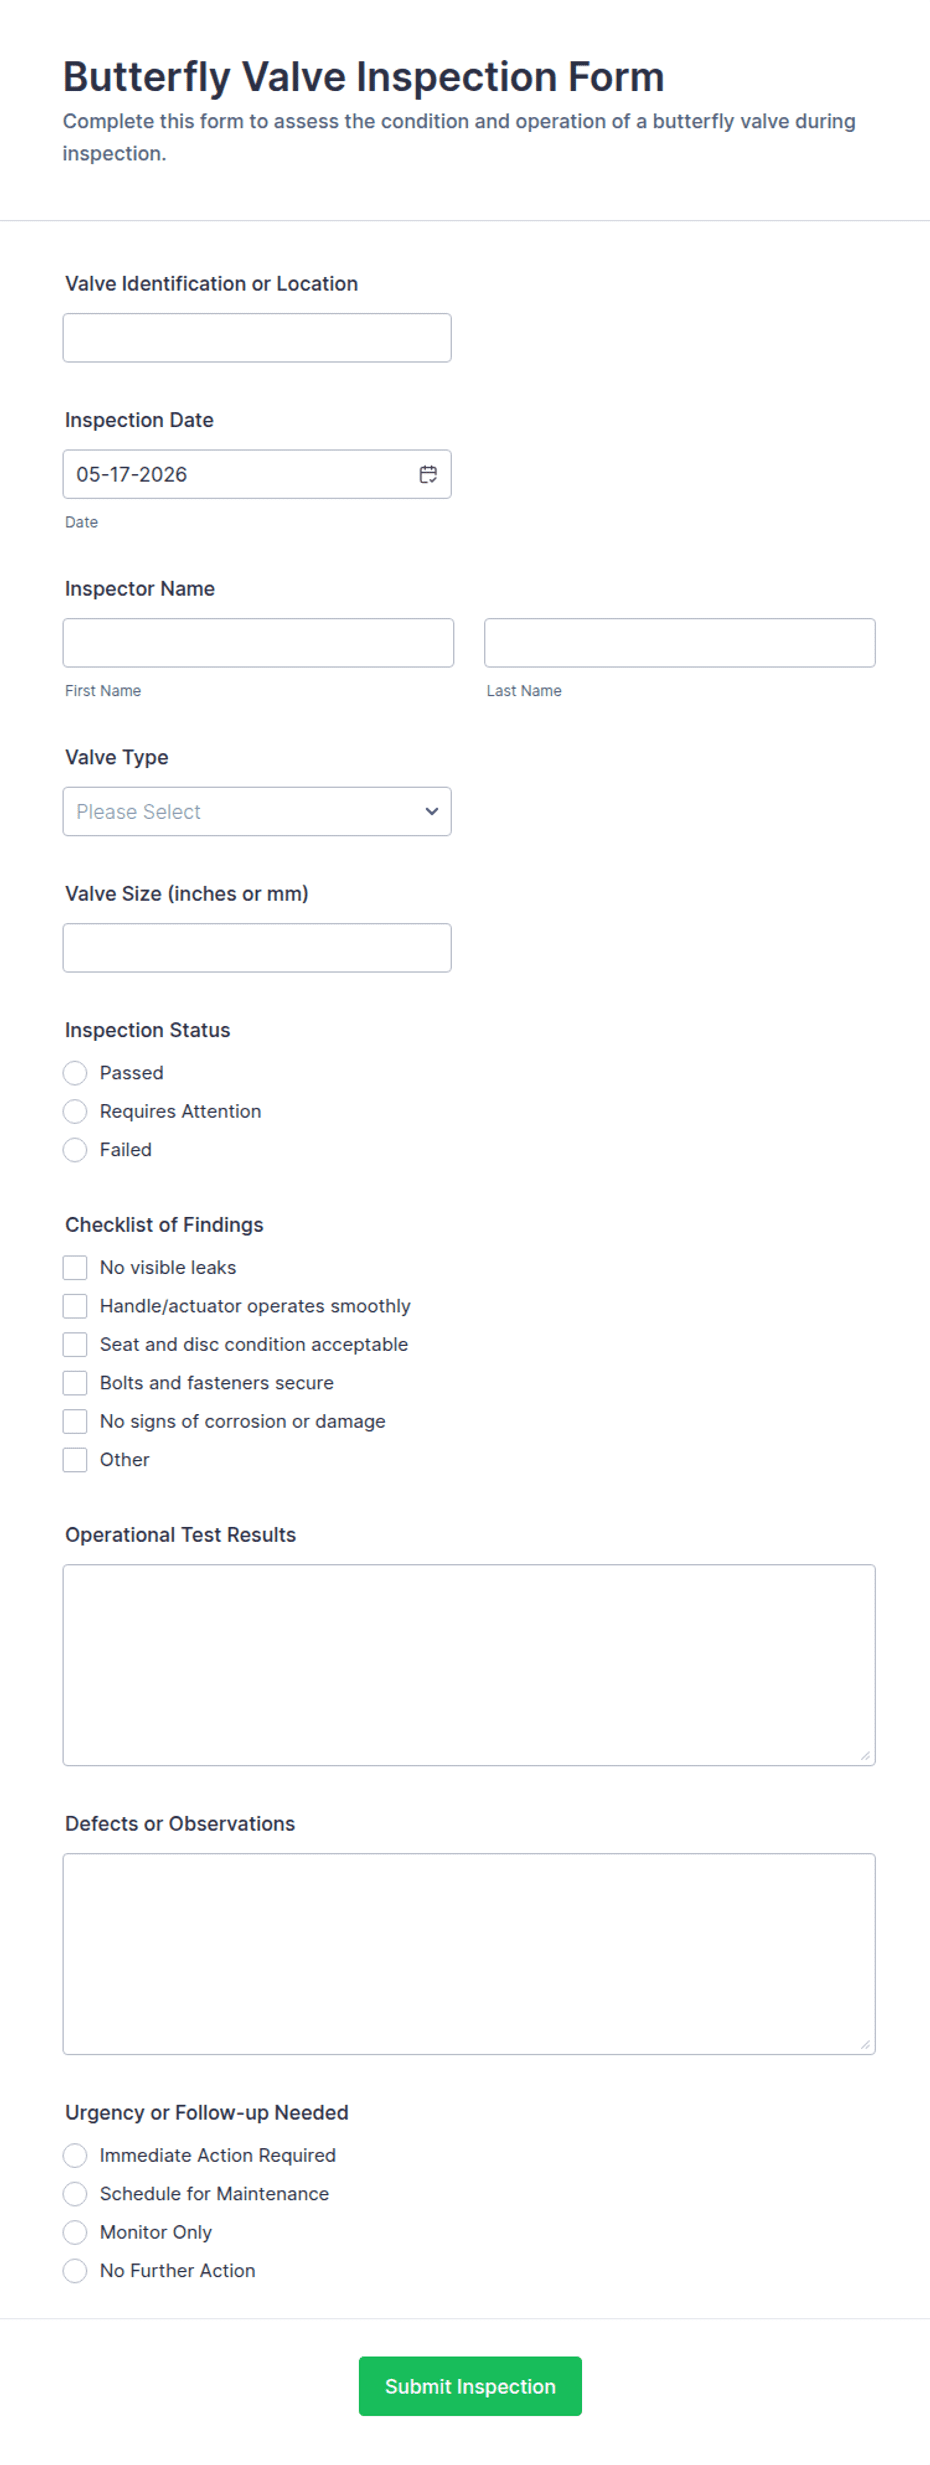Mark inspection status as Failed
The image size is (930, 2465).
coord(75,1150)
